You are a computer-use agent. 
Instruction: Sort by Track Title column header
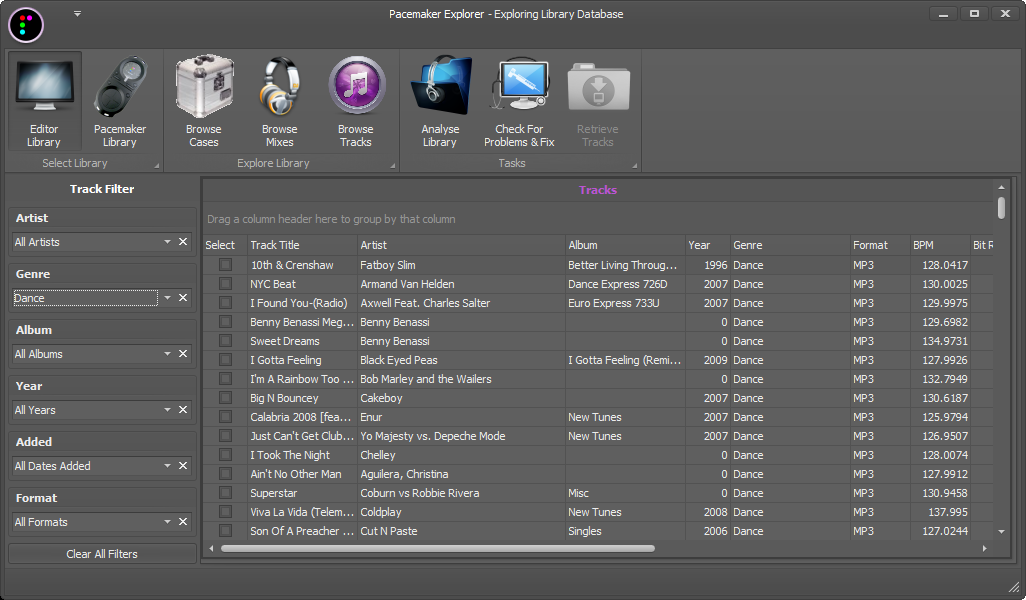302,245
